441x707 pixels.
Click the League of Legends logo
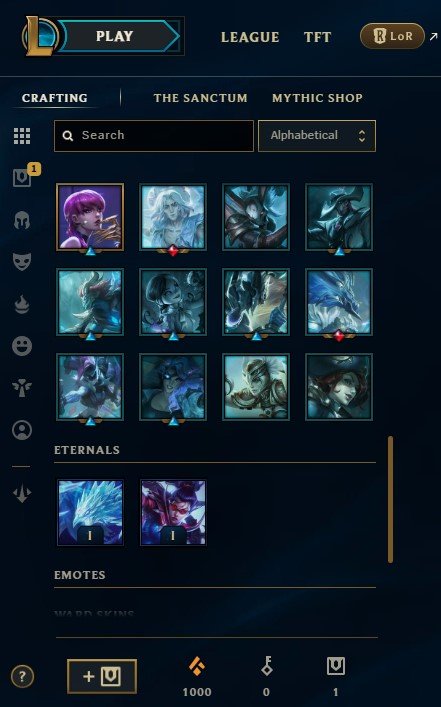point(39,36)
